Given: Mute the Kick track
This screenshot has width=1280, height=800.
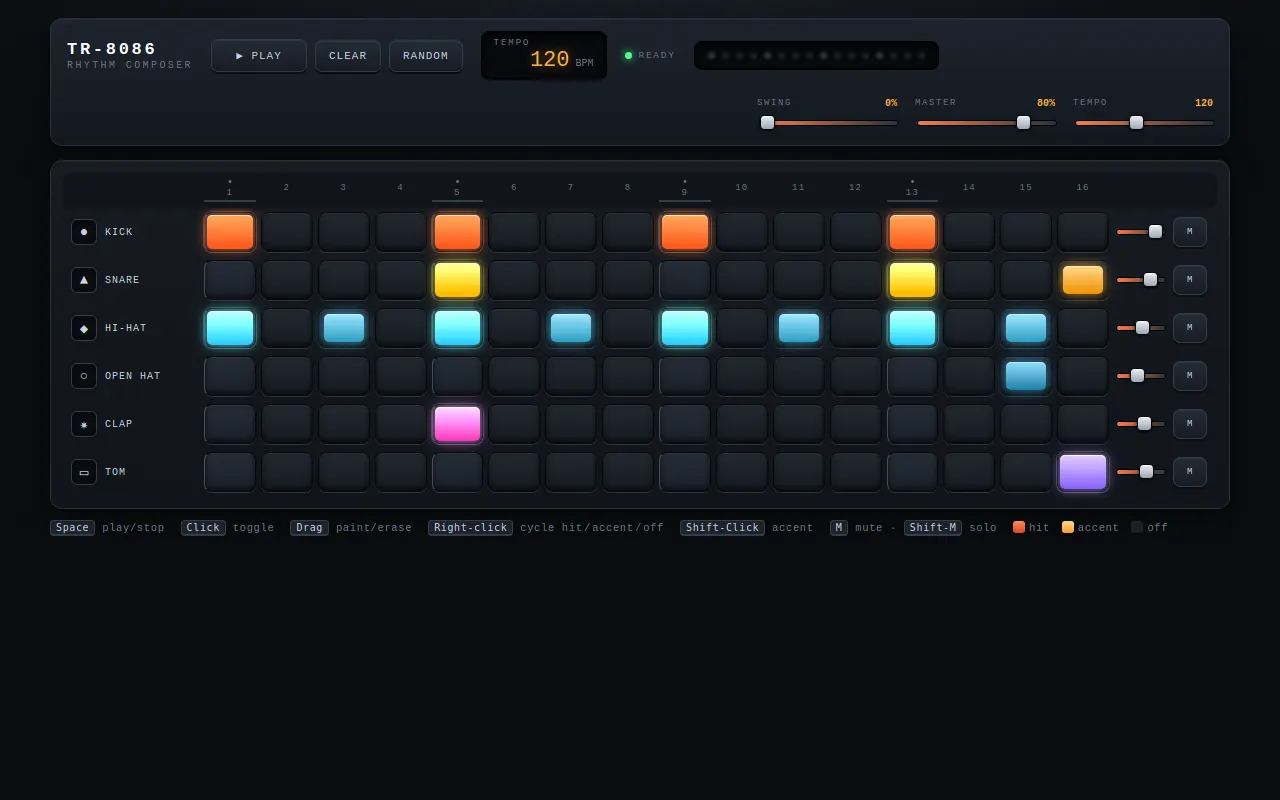Looking at the screenshot, I should pos(1190,232).
